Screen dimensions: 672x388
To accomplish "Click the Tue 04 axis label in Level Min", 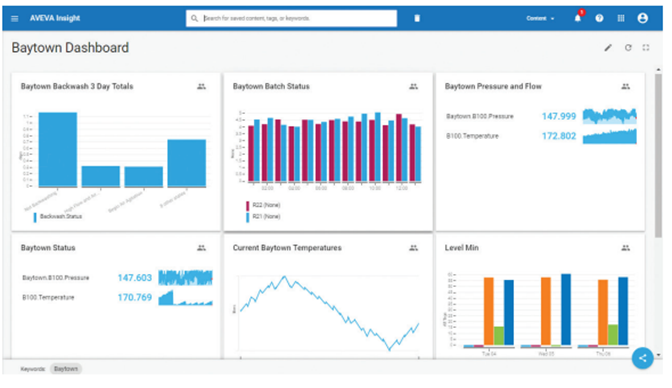I will [x=489, y=354].
